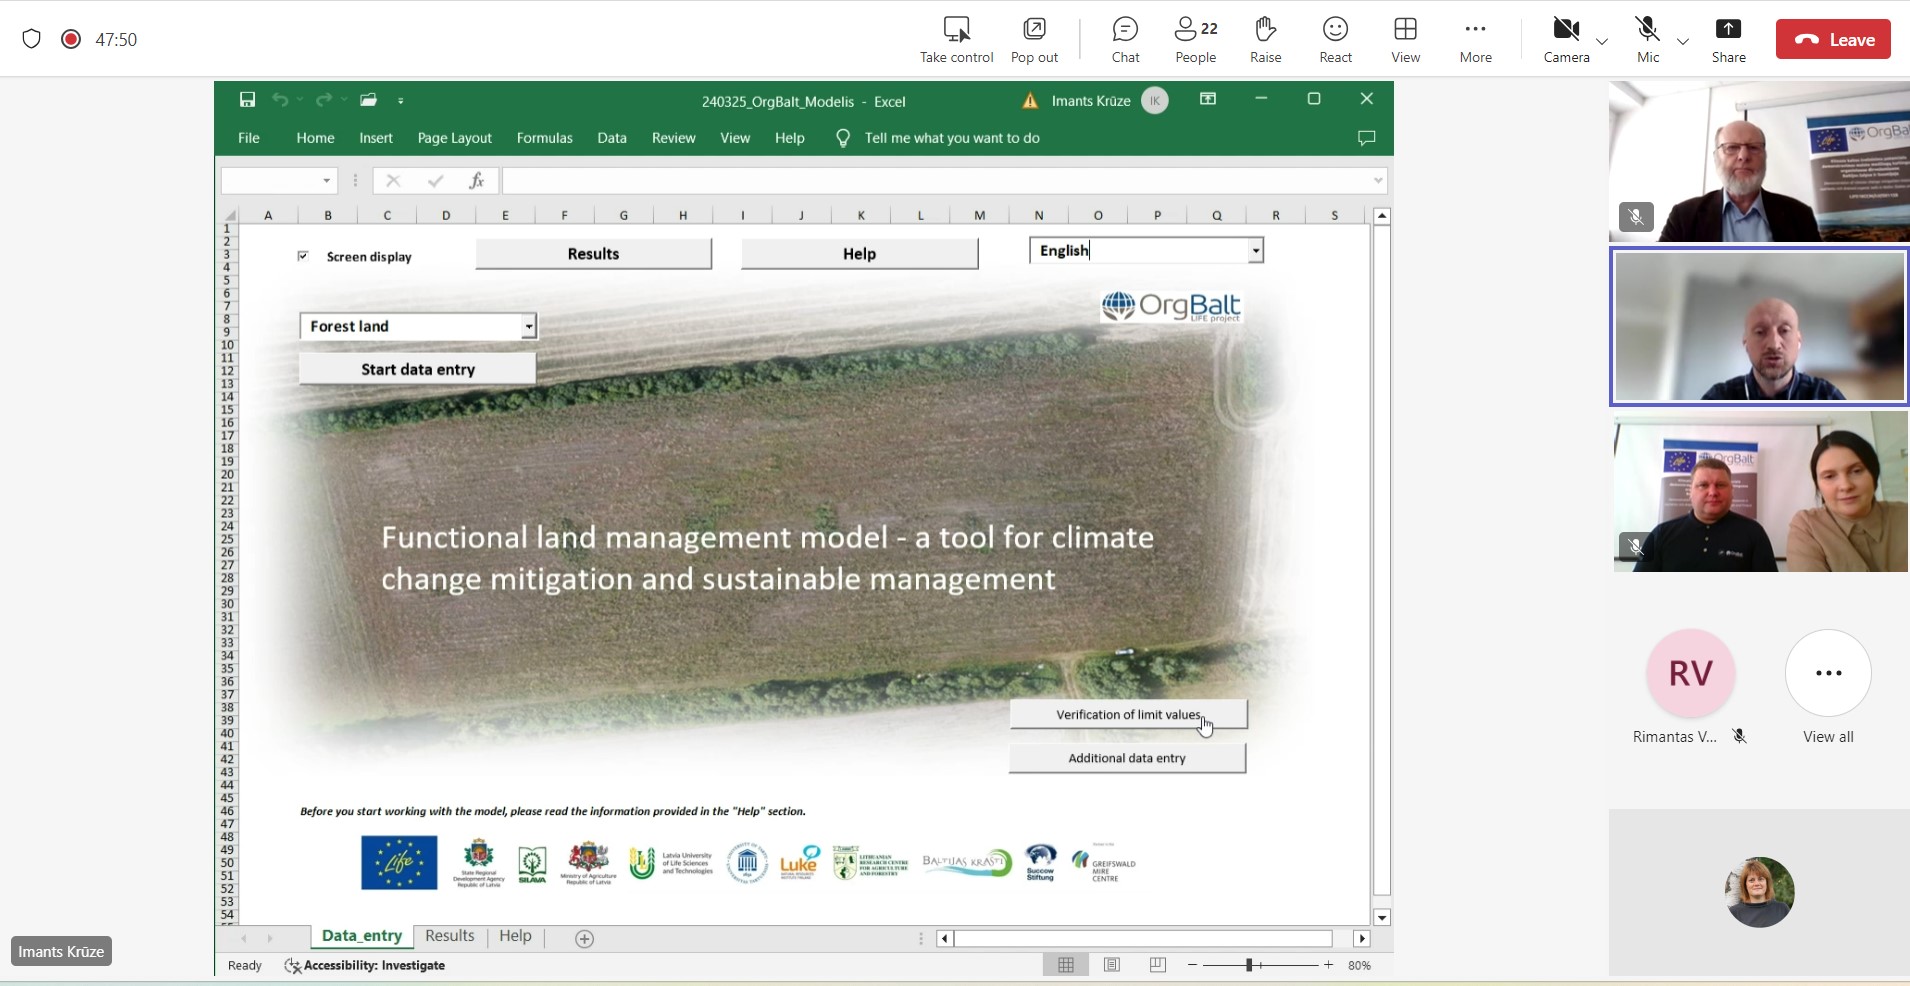Open the Data ribbon tab
Viewport: 1910px width, 986px height.
612,138
